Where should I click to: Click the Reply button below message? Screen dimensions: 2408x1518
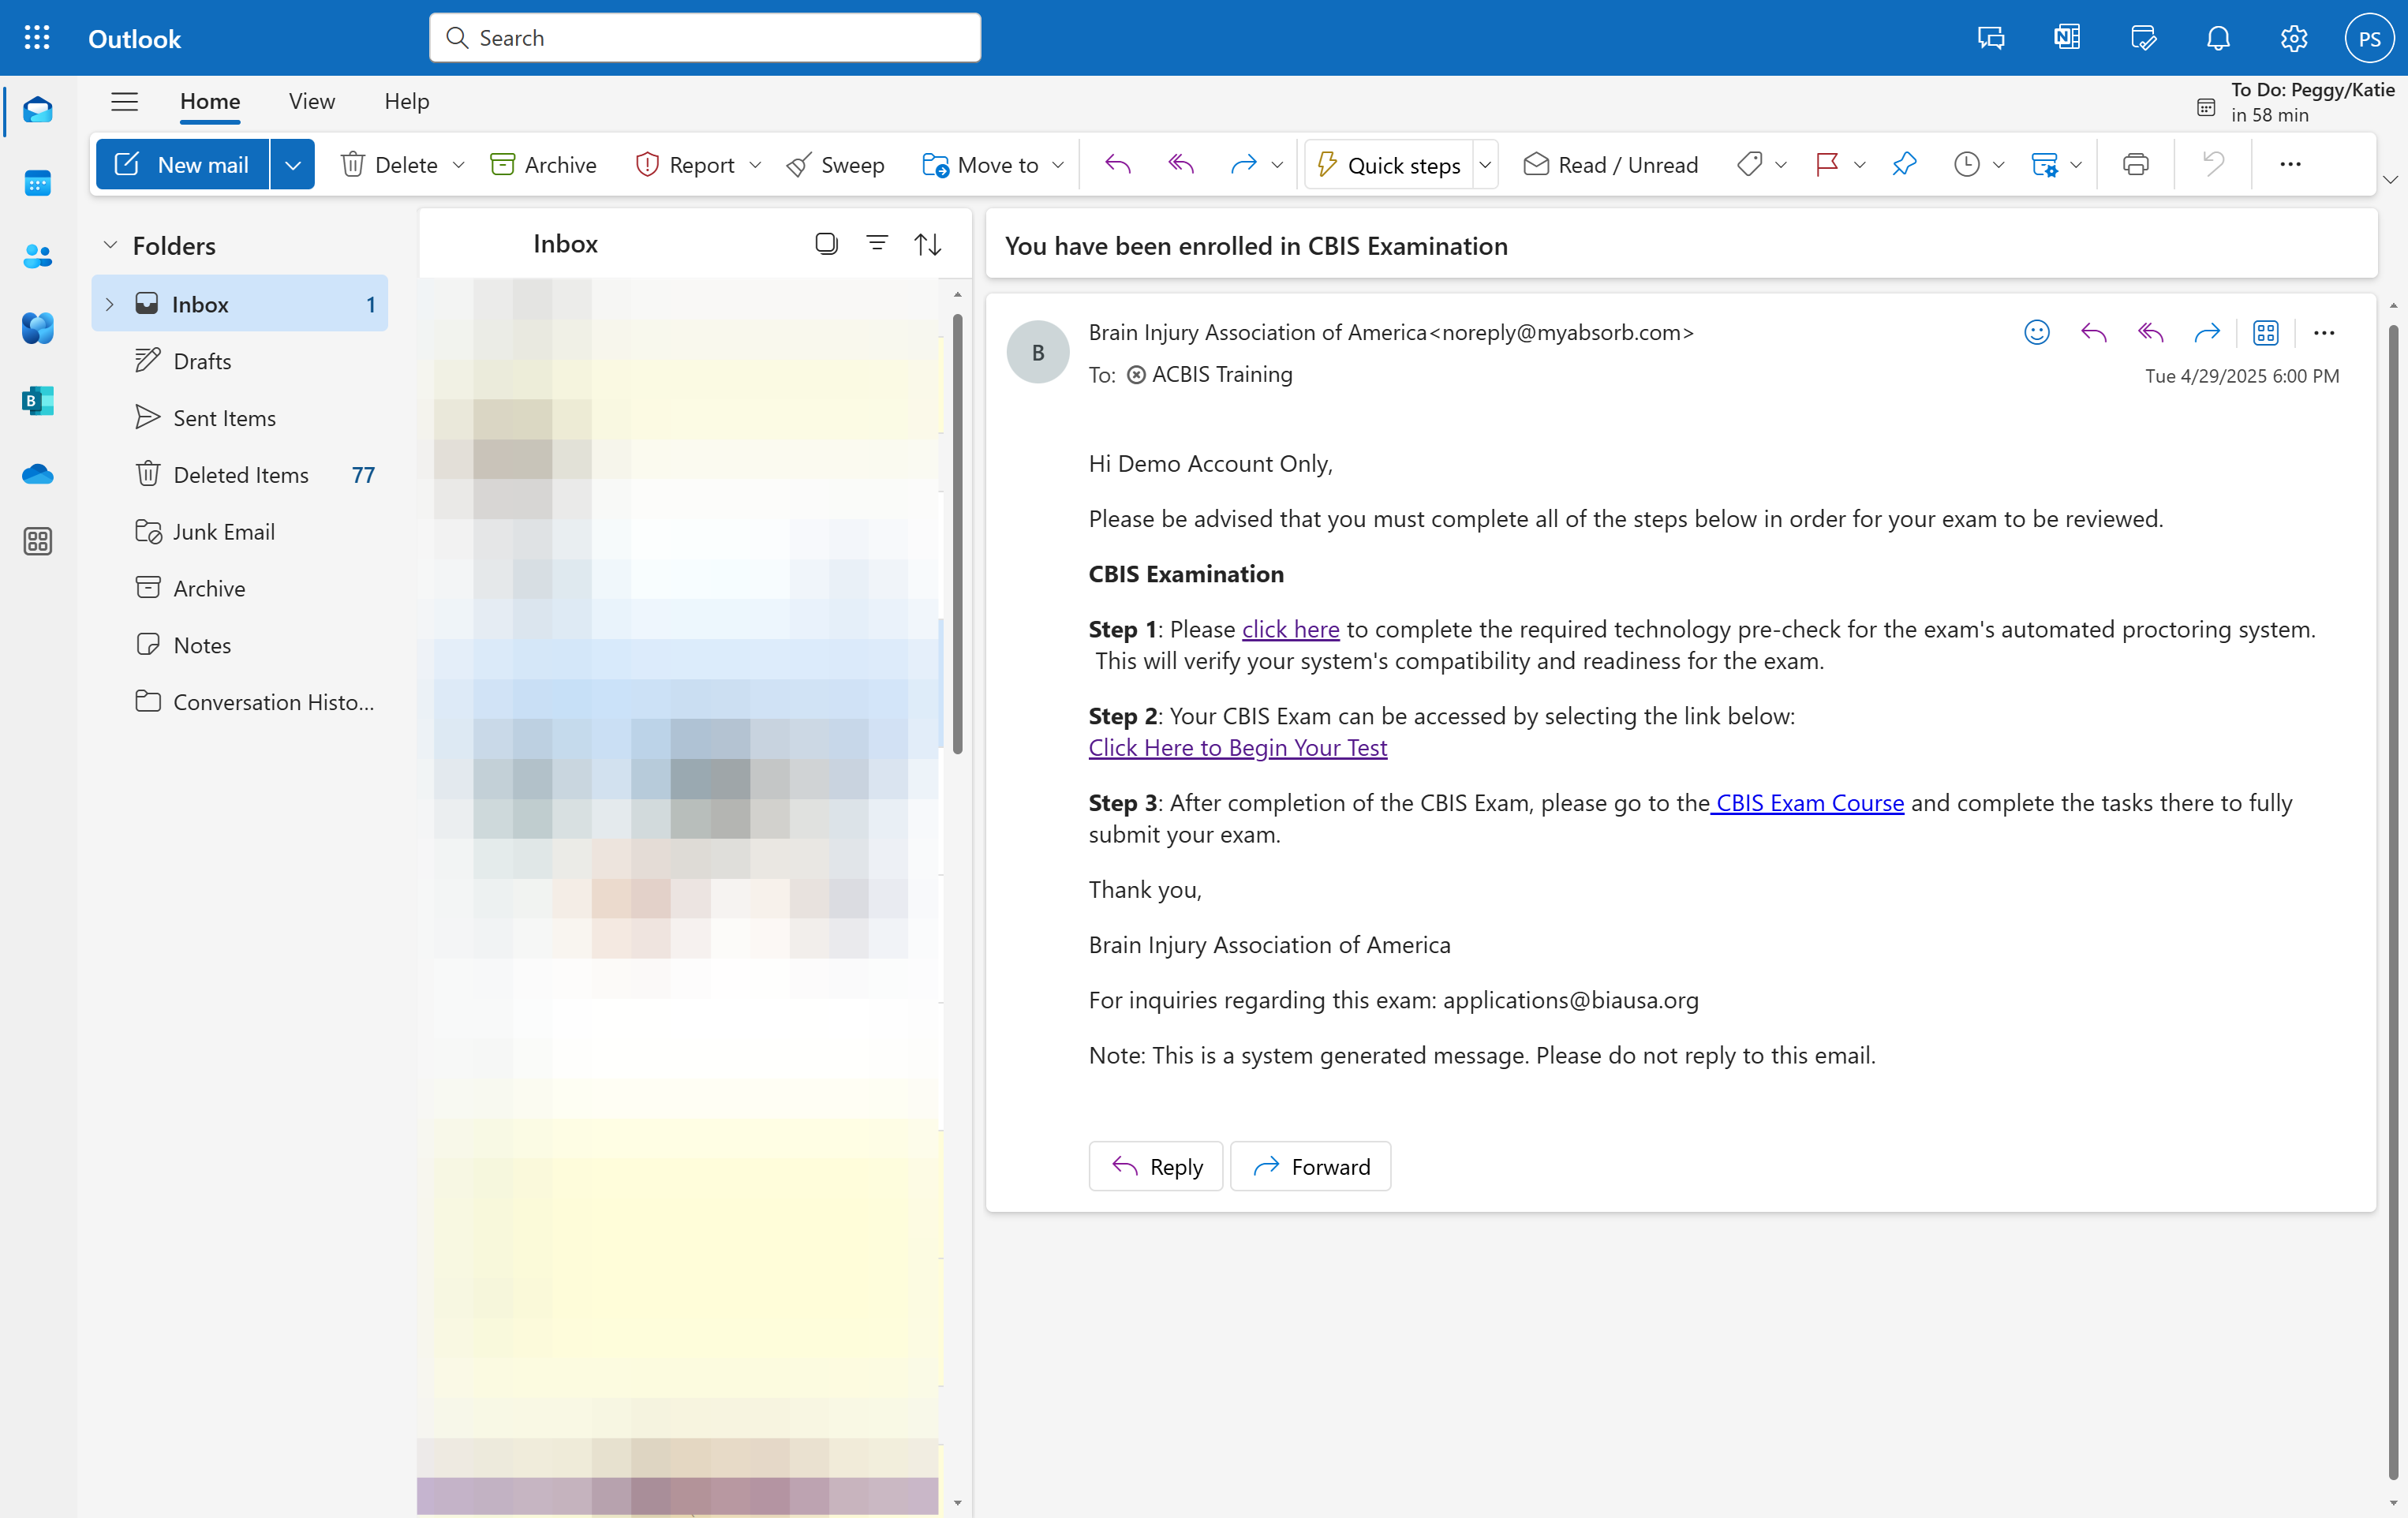[x=1155, y=1166]
